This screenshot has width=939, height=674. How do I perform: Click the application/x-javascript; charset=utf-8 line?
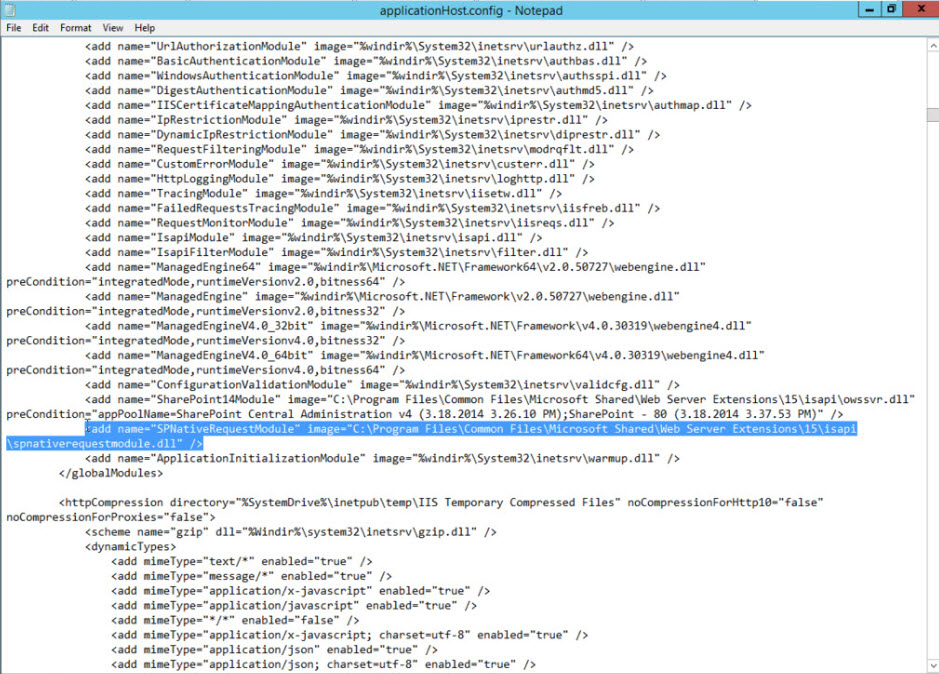[x=349, y=635]
